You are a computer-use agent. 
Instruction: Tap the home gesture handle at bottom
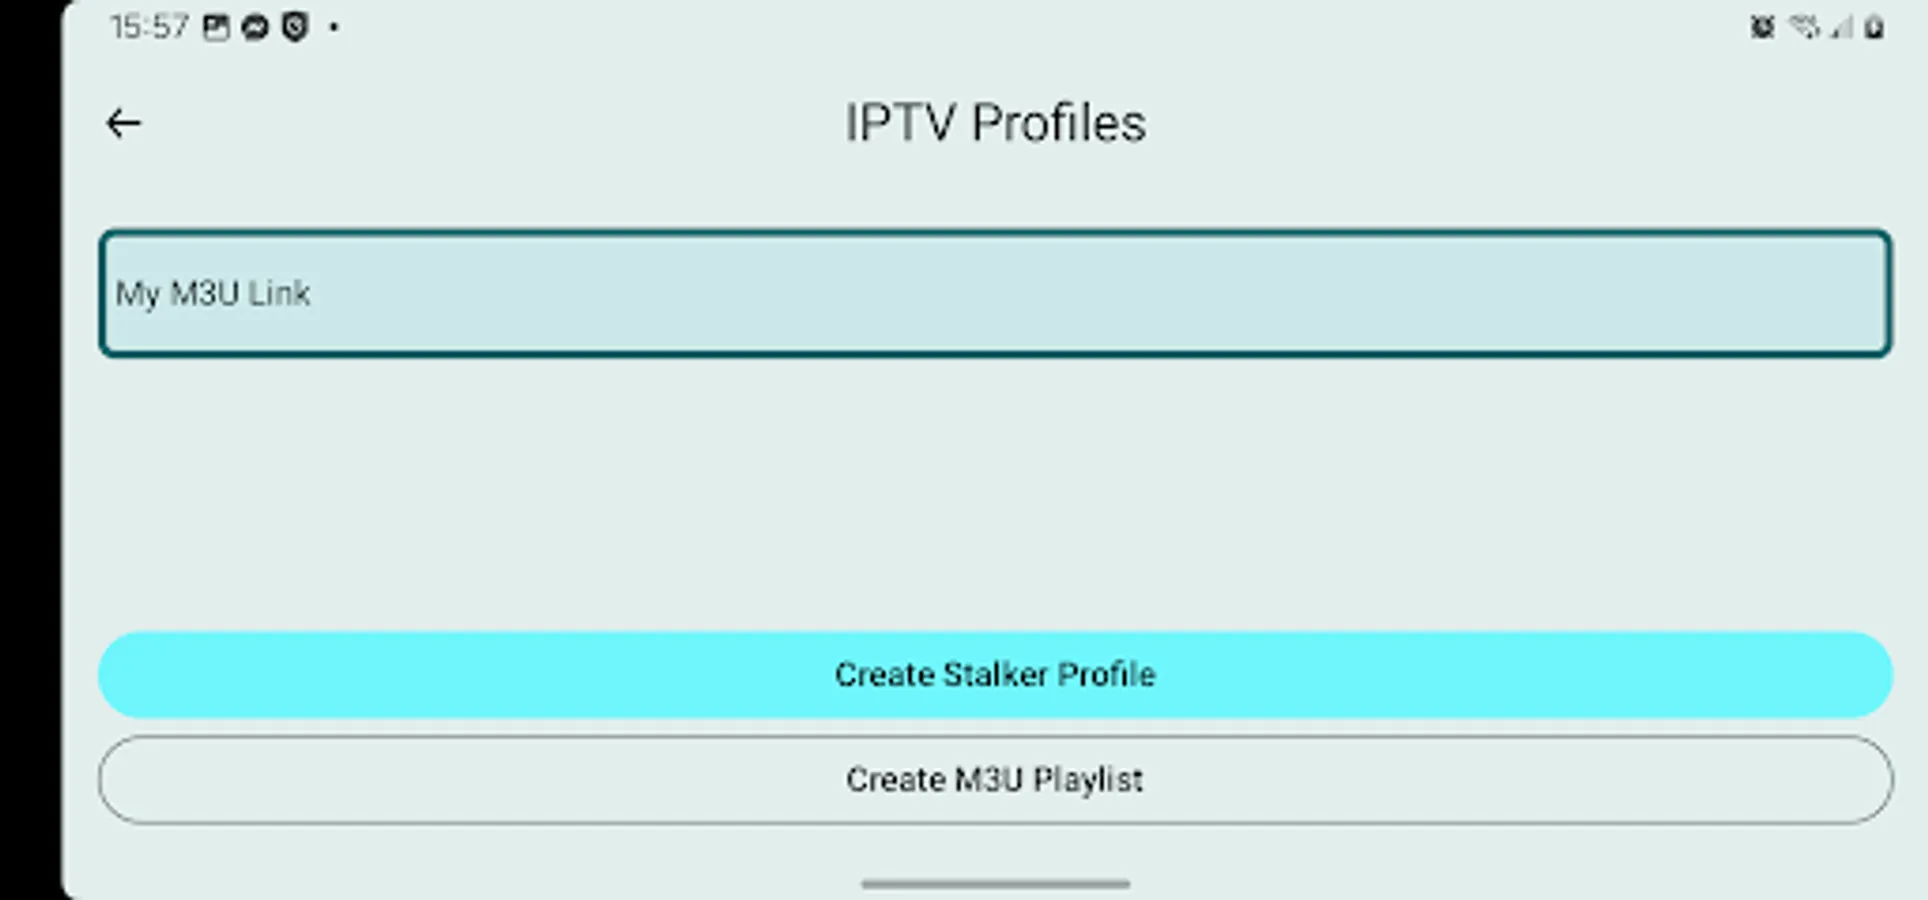(x=995, y=884)
